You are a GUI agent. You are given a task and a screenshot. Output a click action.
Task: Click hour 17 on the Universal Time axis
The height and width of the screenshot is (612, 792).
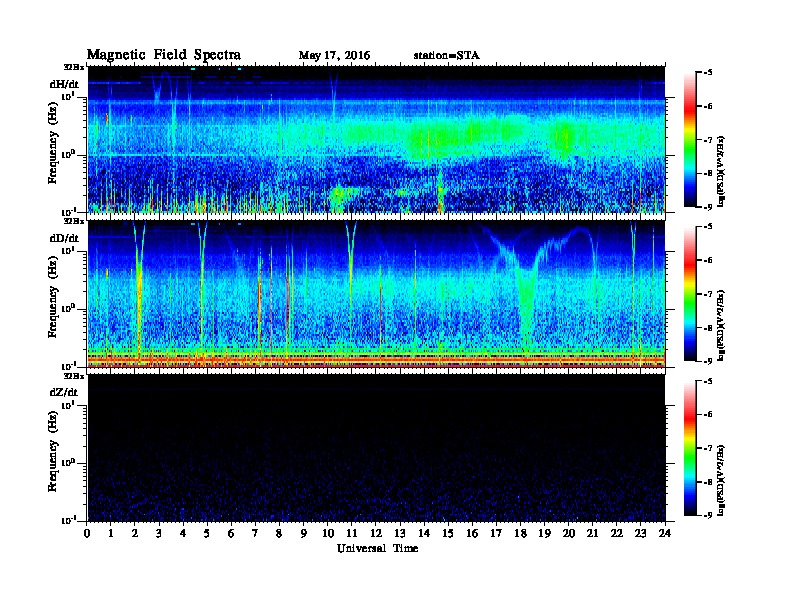496,534
